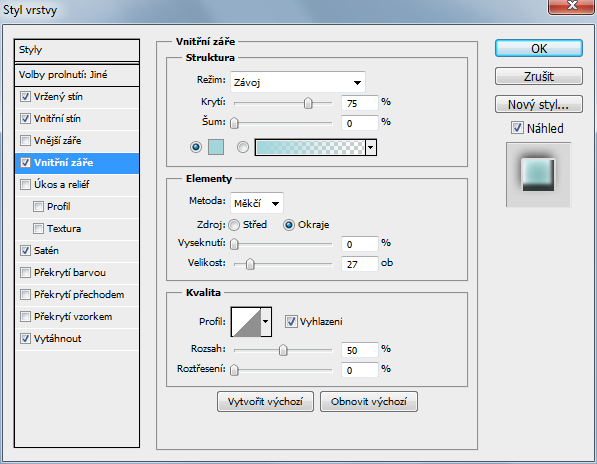Click the light blue glow color swatch

point(216,147)
